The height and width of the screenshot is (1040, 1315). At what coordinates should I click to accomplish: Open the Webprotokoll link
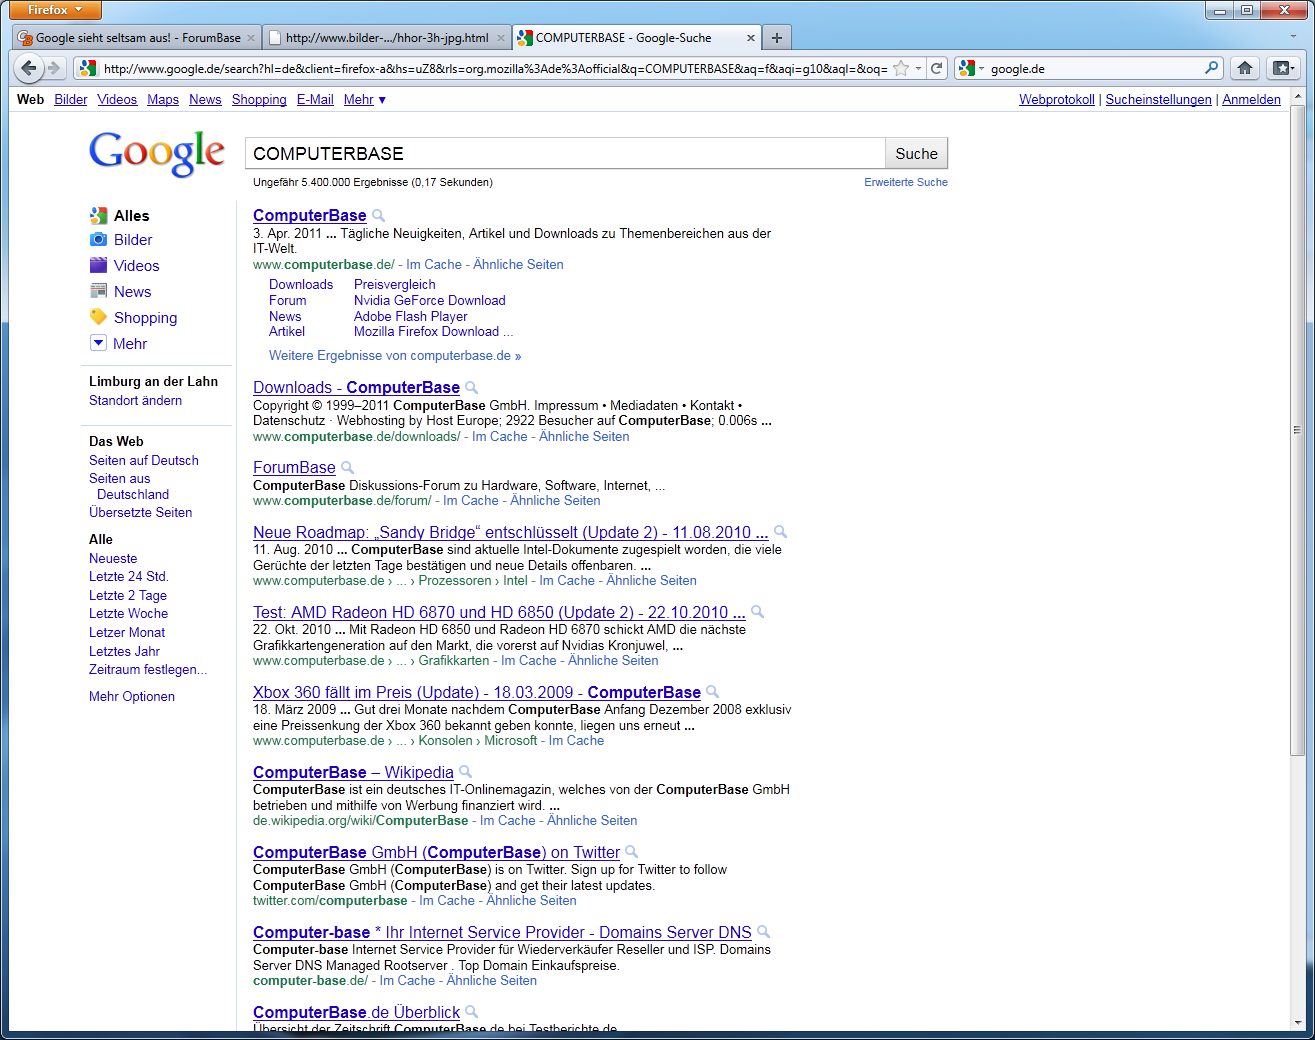point(1057,100)
